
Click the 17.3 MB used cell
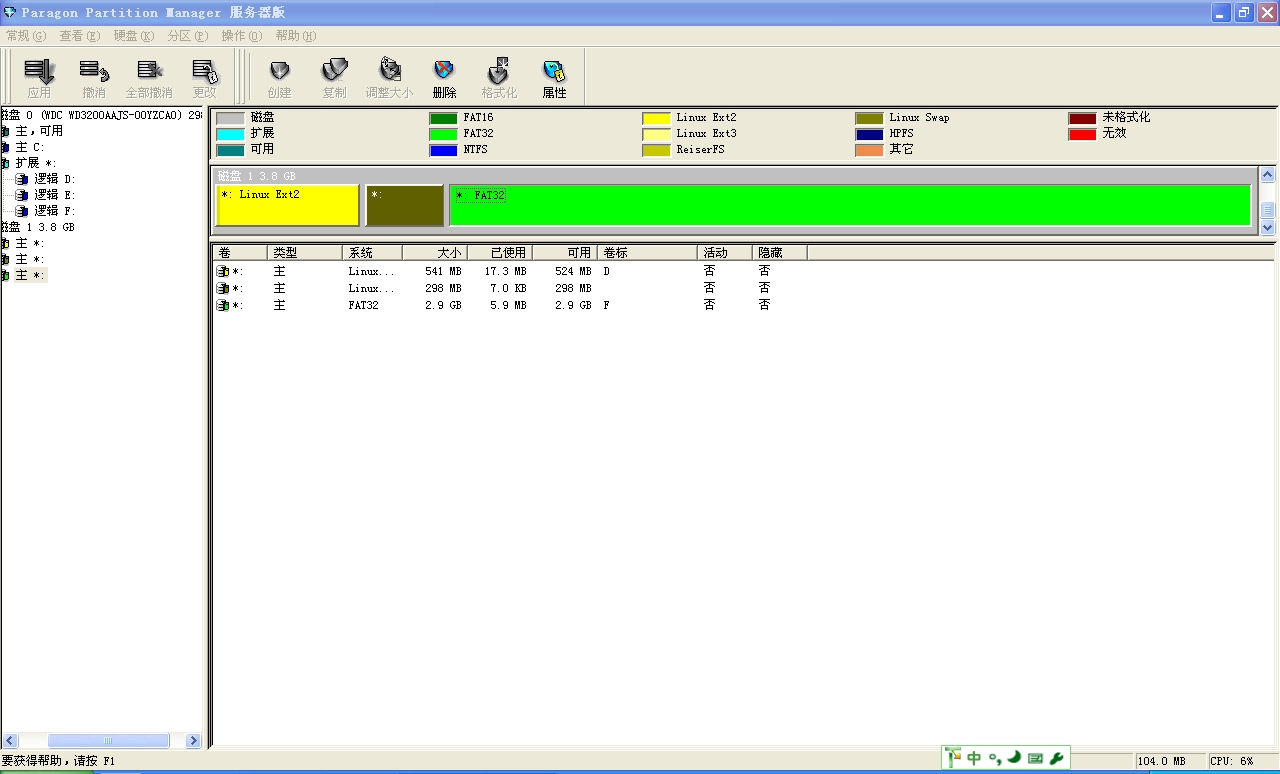[x=505, y=271]
